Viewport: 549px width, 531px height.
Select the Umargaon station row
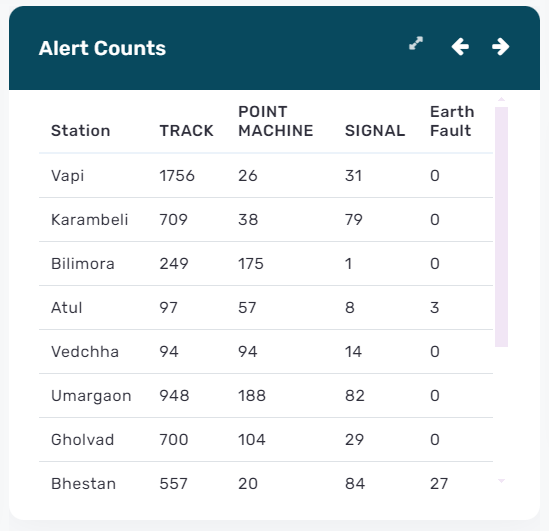(266, 396)
